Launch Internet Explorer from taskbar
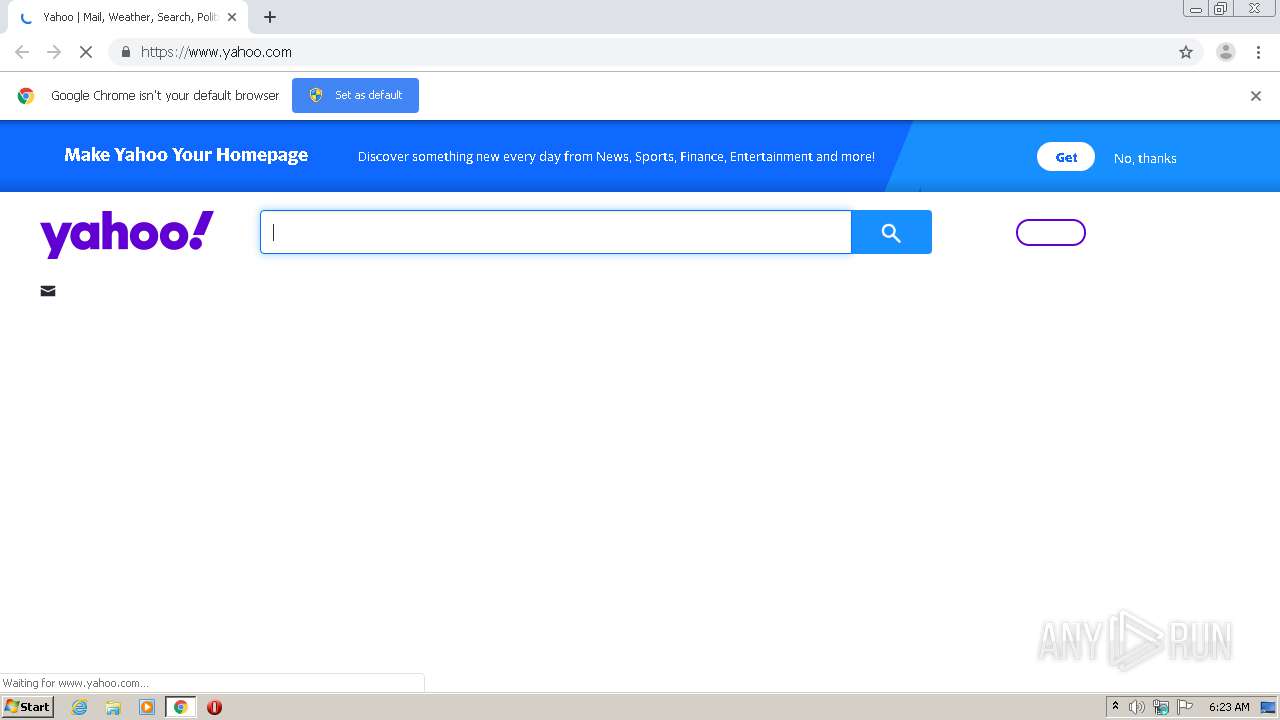 pos(80,707)
